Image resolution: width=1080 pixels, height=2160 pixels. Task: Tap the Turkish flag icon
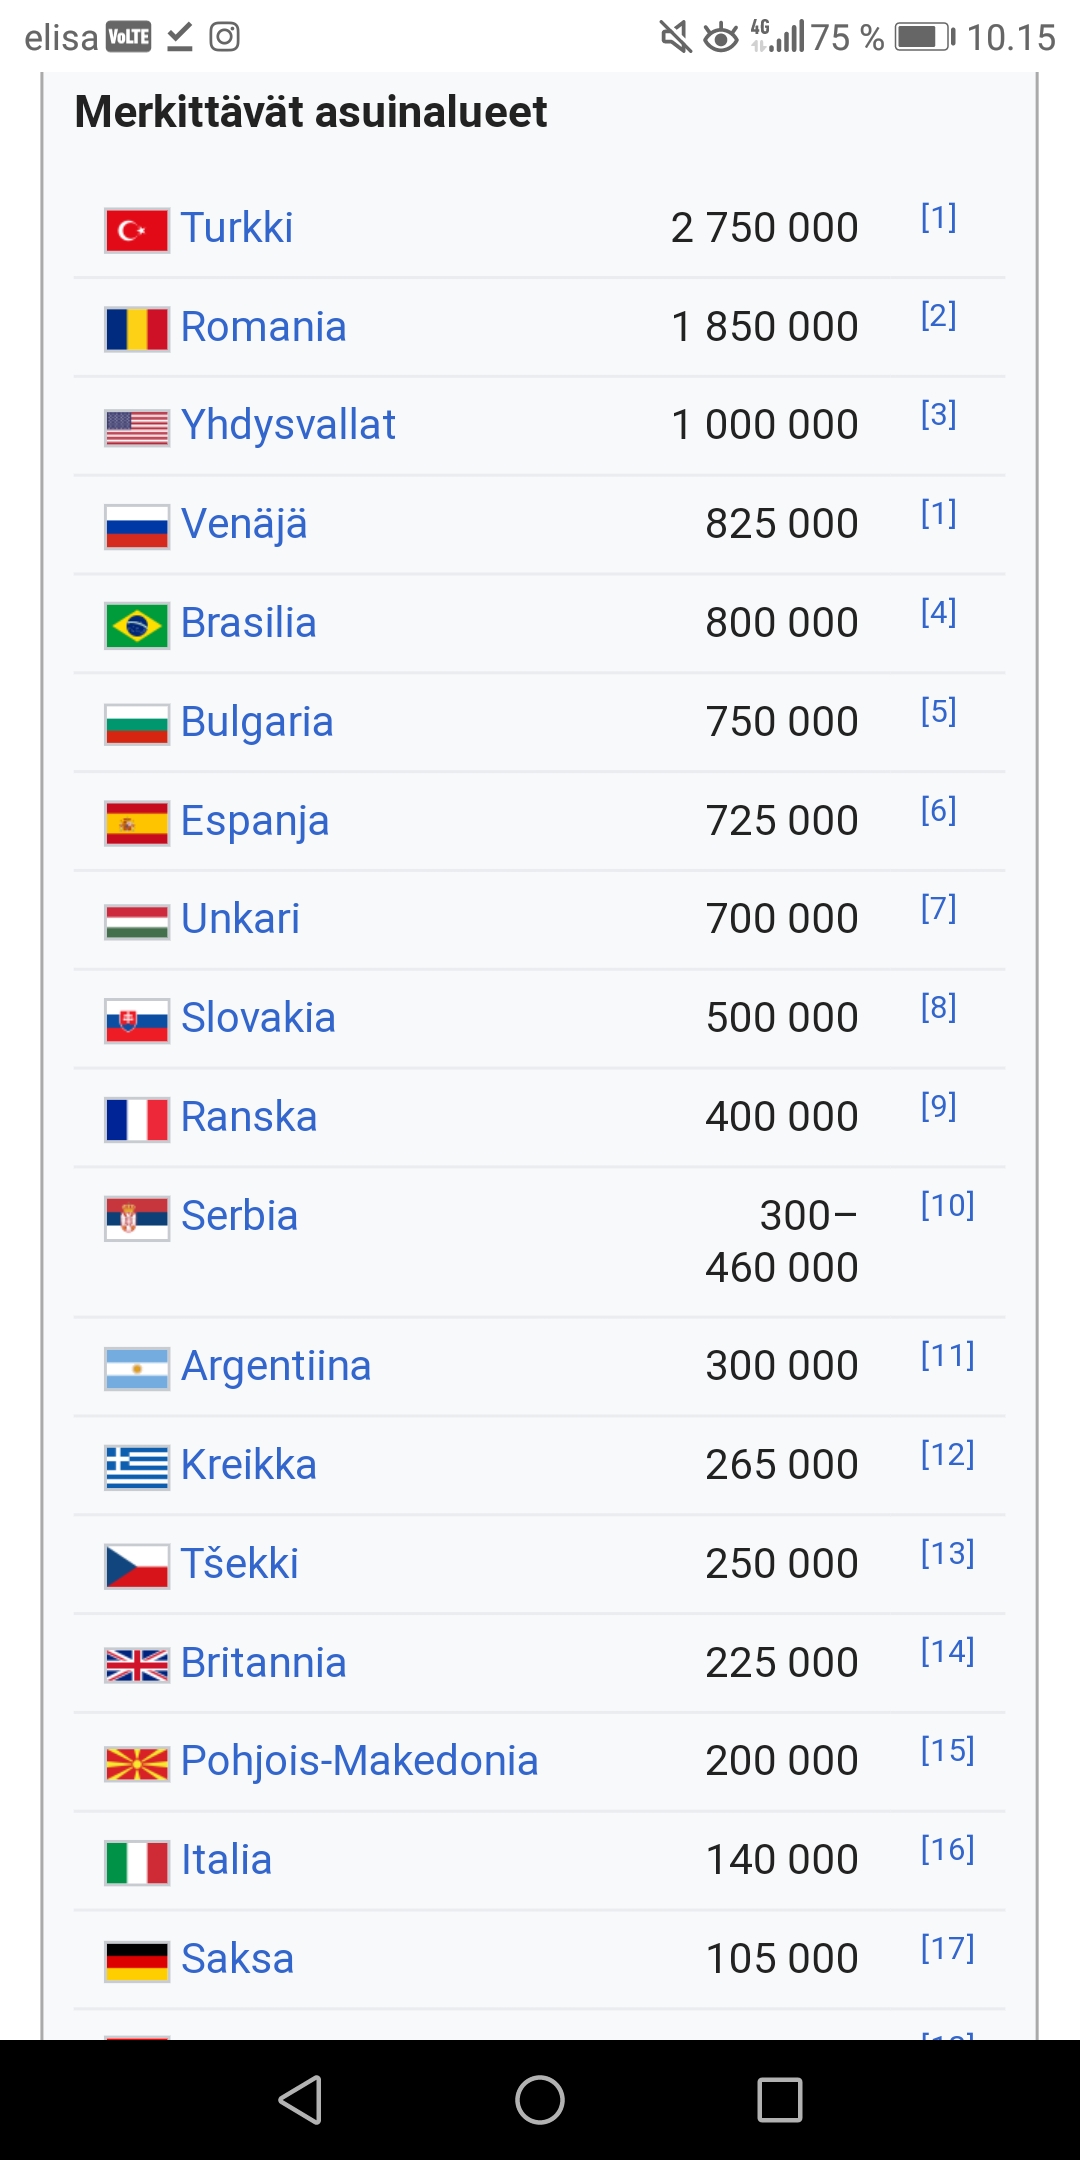click(x=137, y=230)
